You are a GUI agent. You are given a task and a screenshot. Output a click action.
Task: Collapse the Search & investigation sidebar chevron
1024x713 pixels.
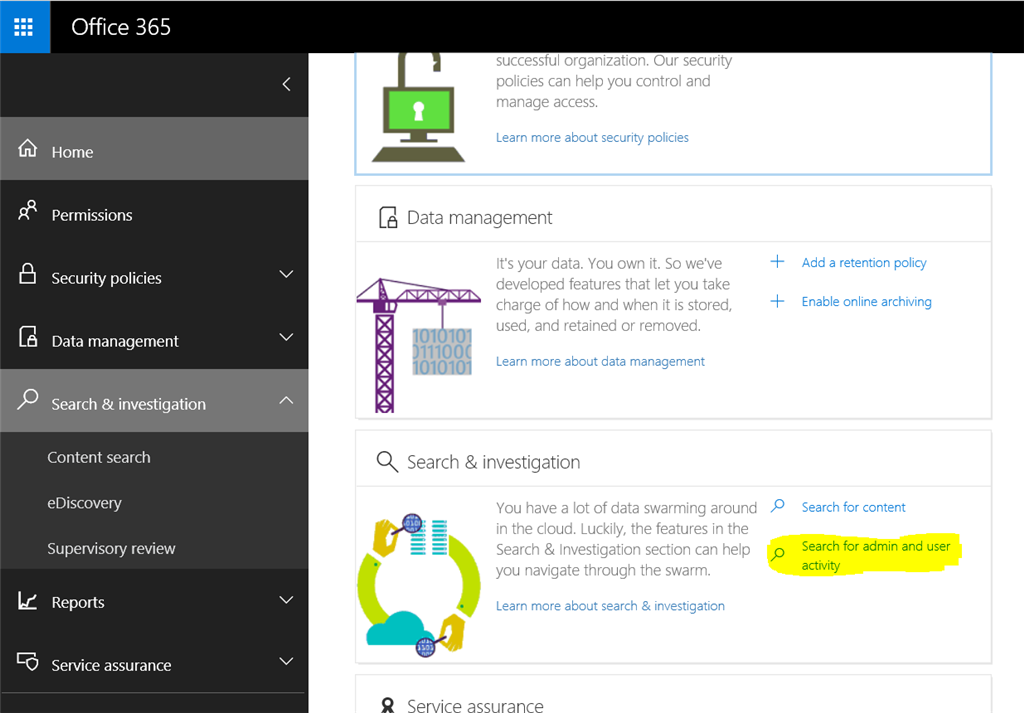(286, 400)
